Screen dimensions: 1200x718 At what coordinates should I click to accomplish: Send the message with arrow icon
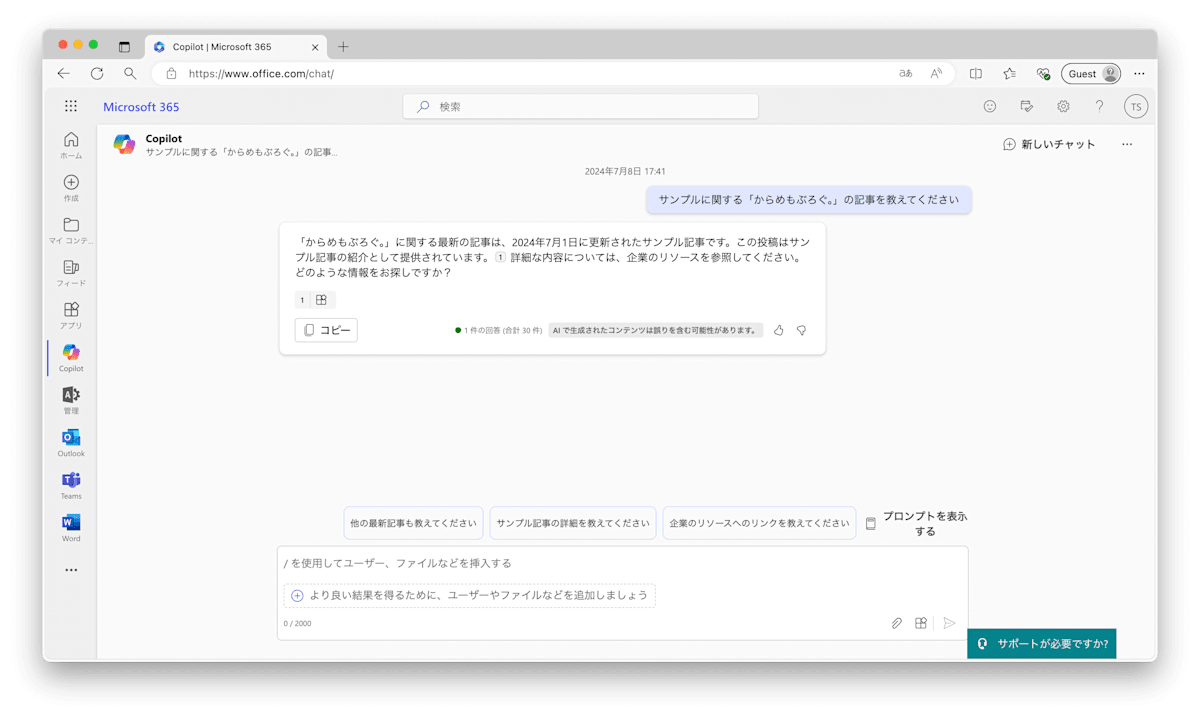coord(949,623)
